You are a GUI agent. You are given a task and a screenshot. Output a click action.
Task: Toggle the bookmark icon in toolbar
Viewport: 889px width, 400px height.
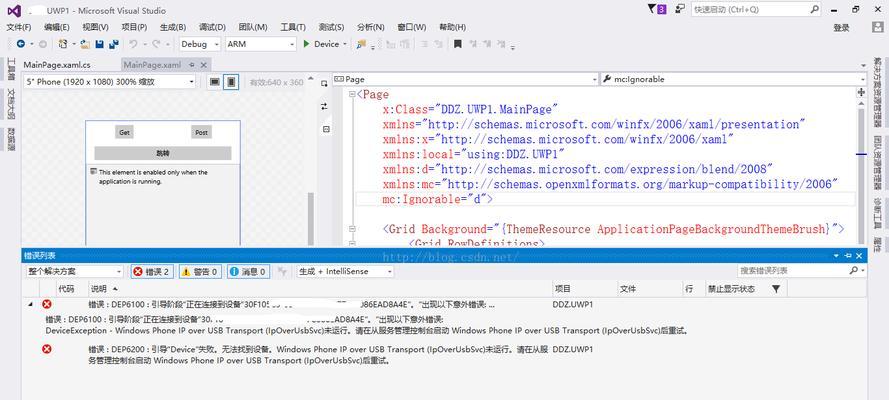[458, 44]
